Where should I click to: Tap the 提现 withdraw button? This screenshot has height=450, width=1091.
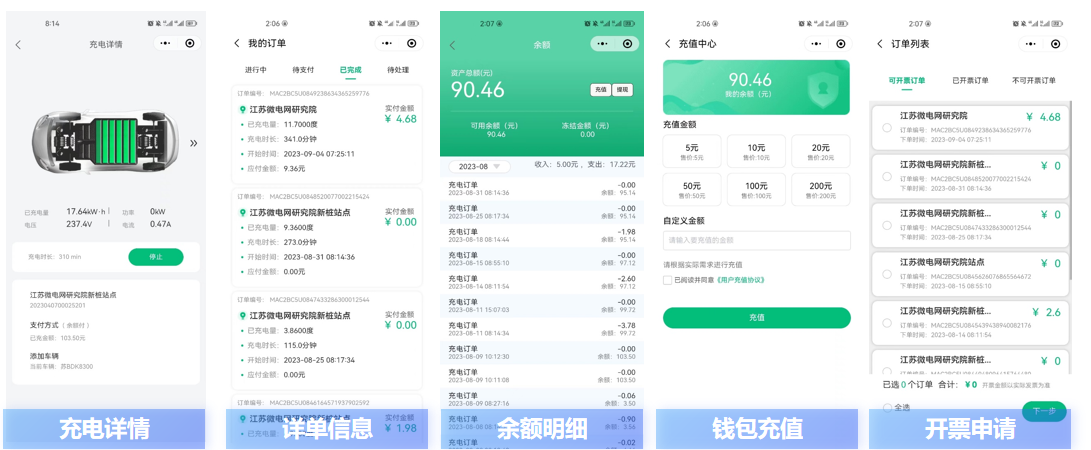(x=623, y=90)
